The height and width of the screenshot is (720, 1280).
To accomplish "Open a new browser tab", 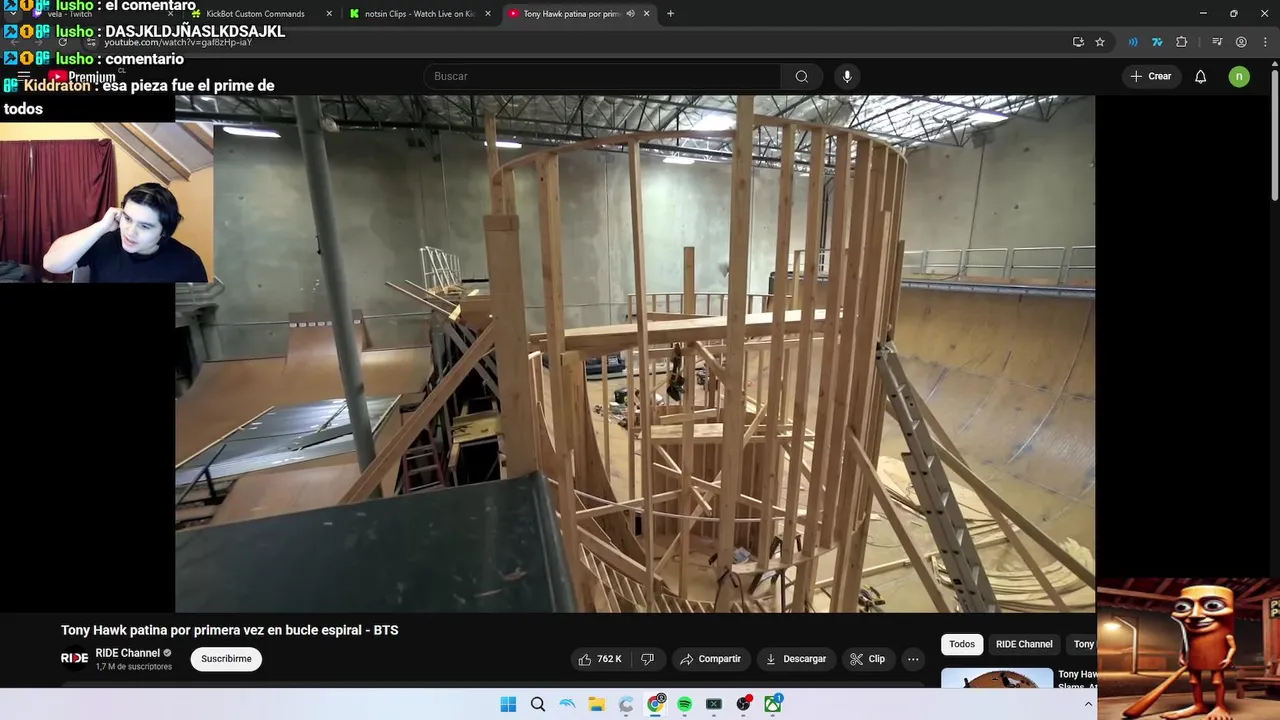I will pos(670,14).
